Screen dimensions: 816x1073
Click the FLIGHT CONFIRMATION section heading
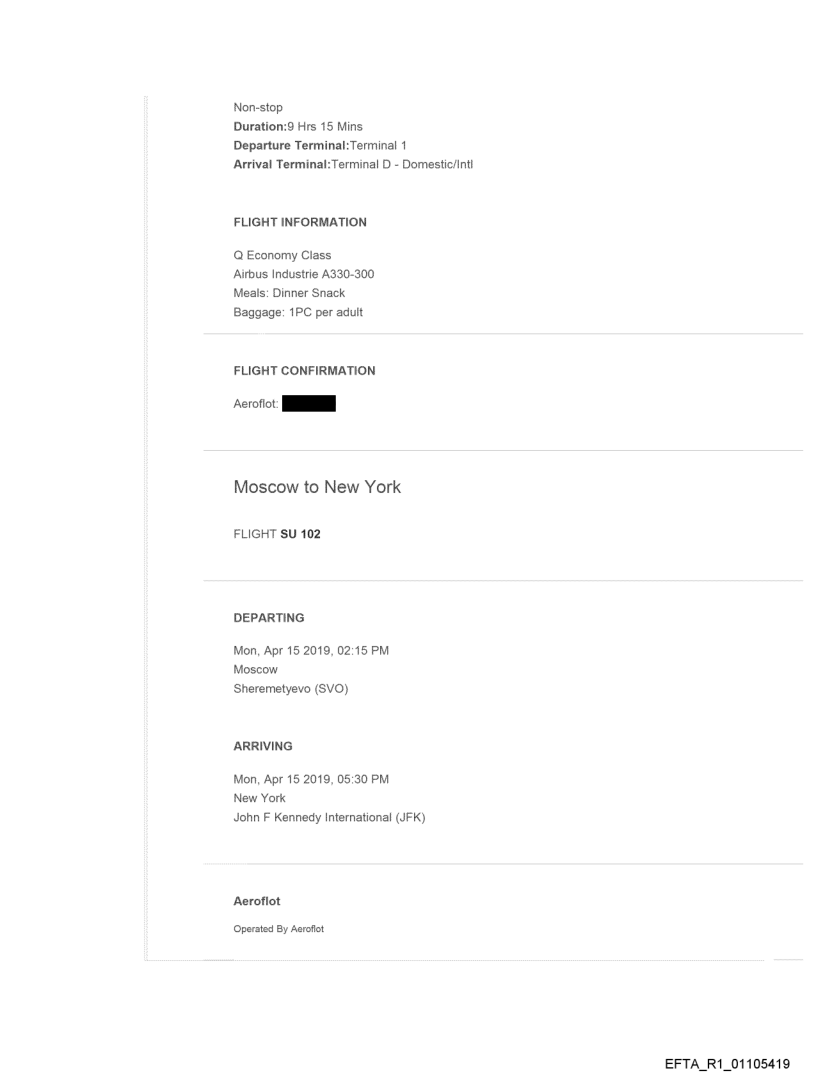click(304, 371)
